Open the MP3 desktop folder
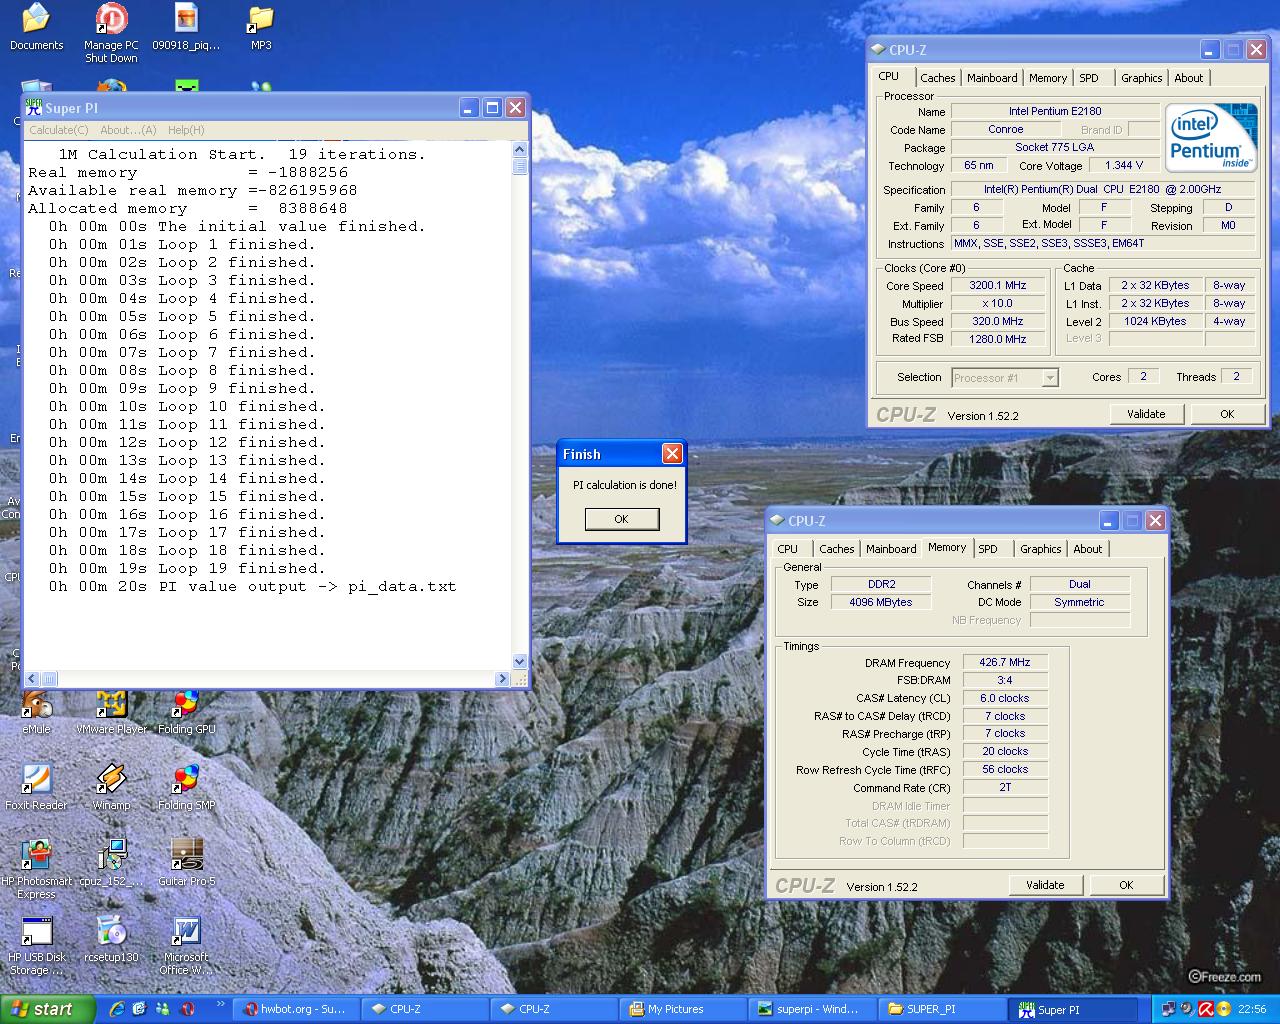 tap(261, 27)
